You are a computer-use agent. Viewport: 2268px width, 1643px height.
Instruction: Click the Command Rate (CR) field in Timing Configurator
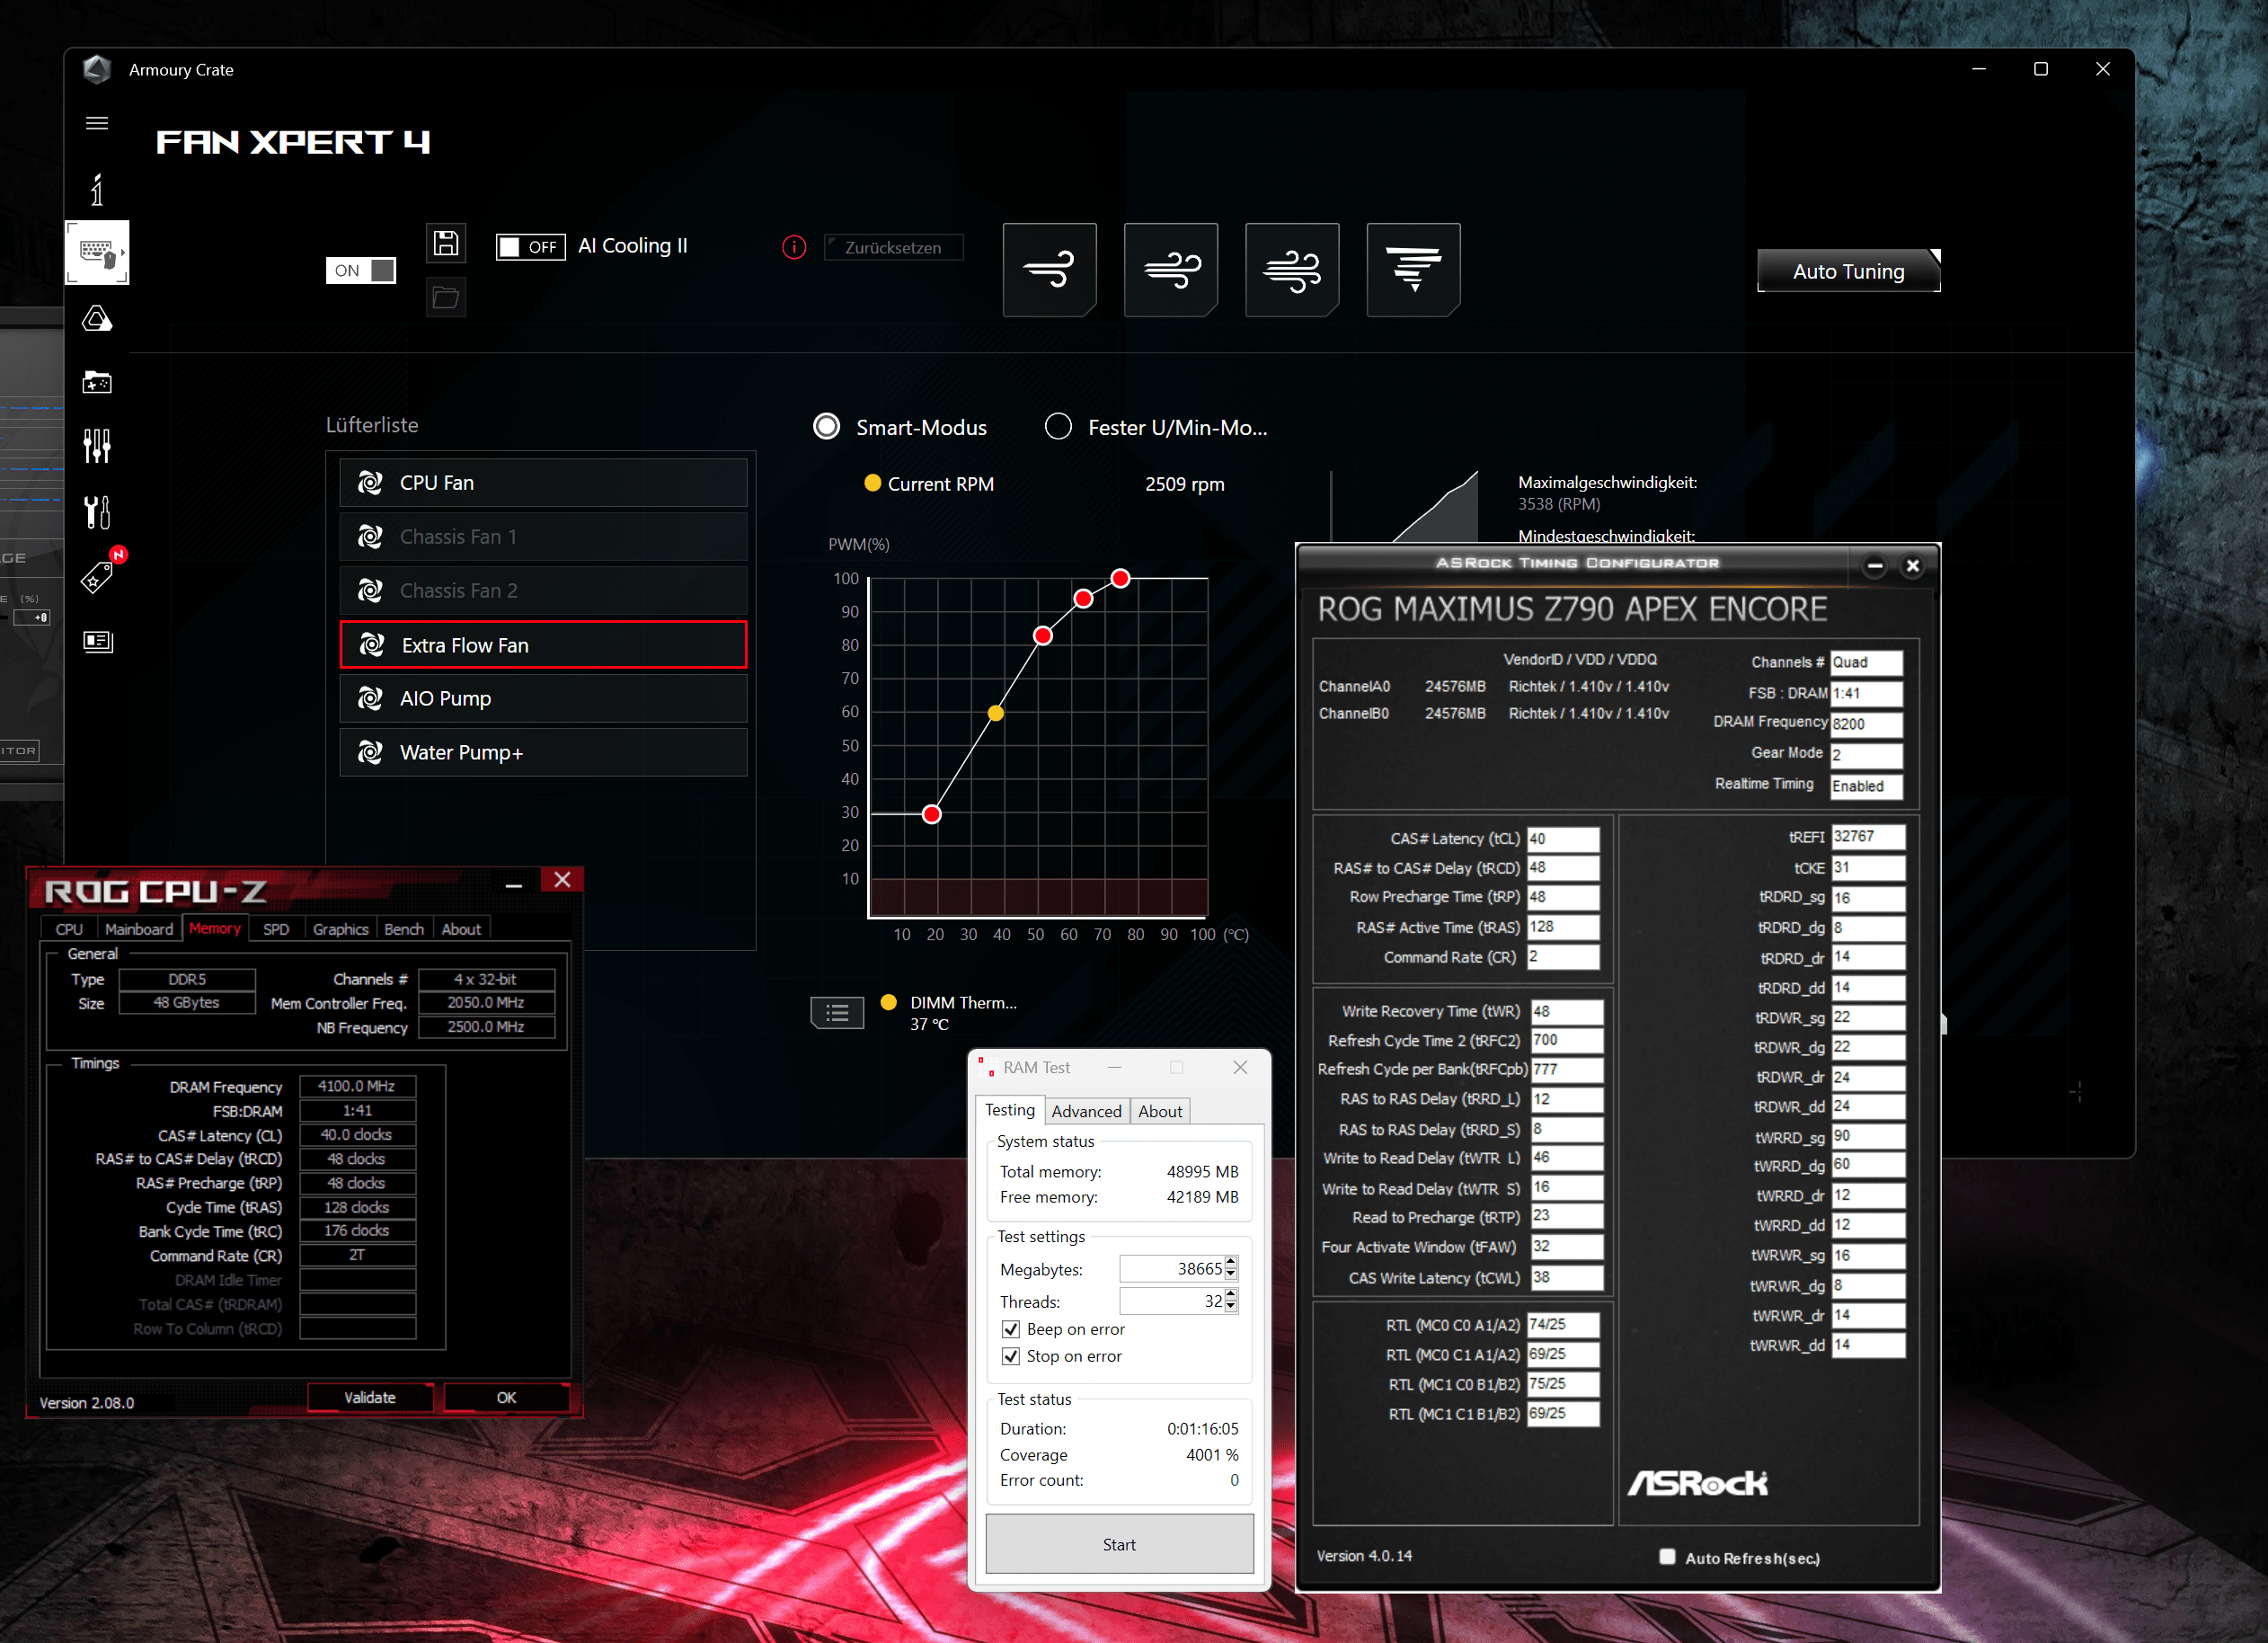[x=1563, y=957]
